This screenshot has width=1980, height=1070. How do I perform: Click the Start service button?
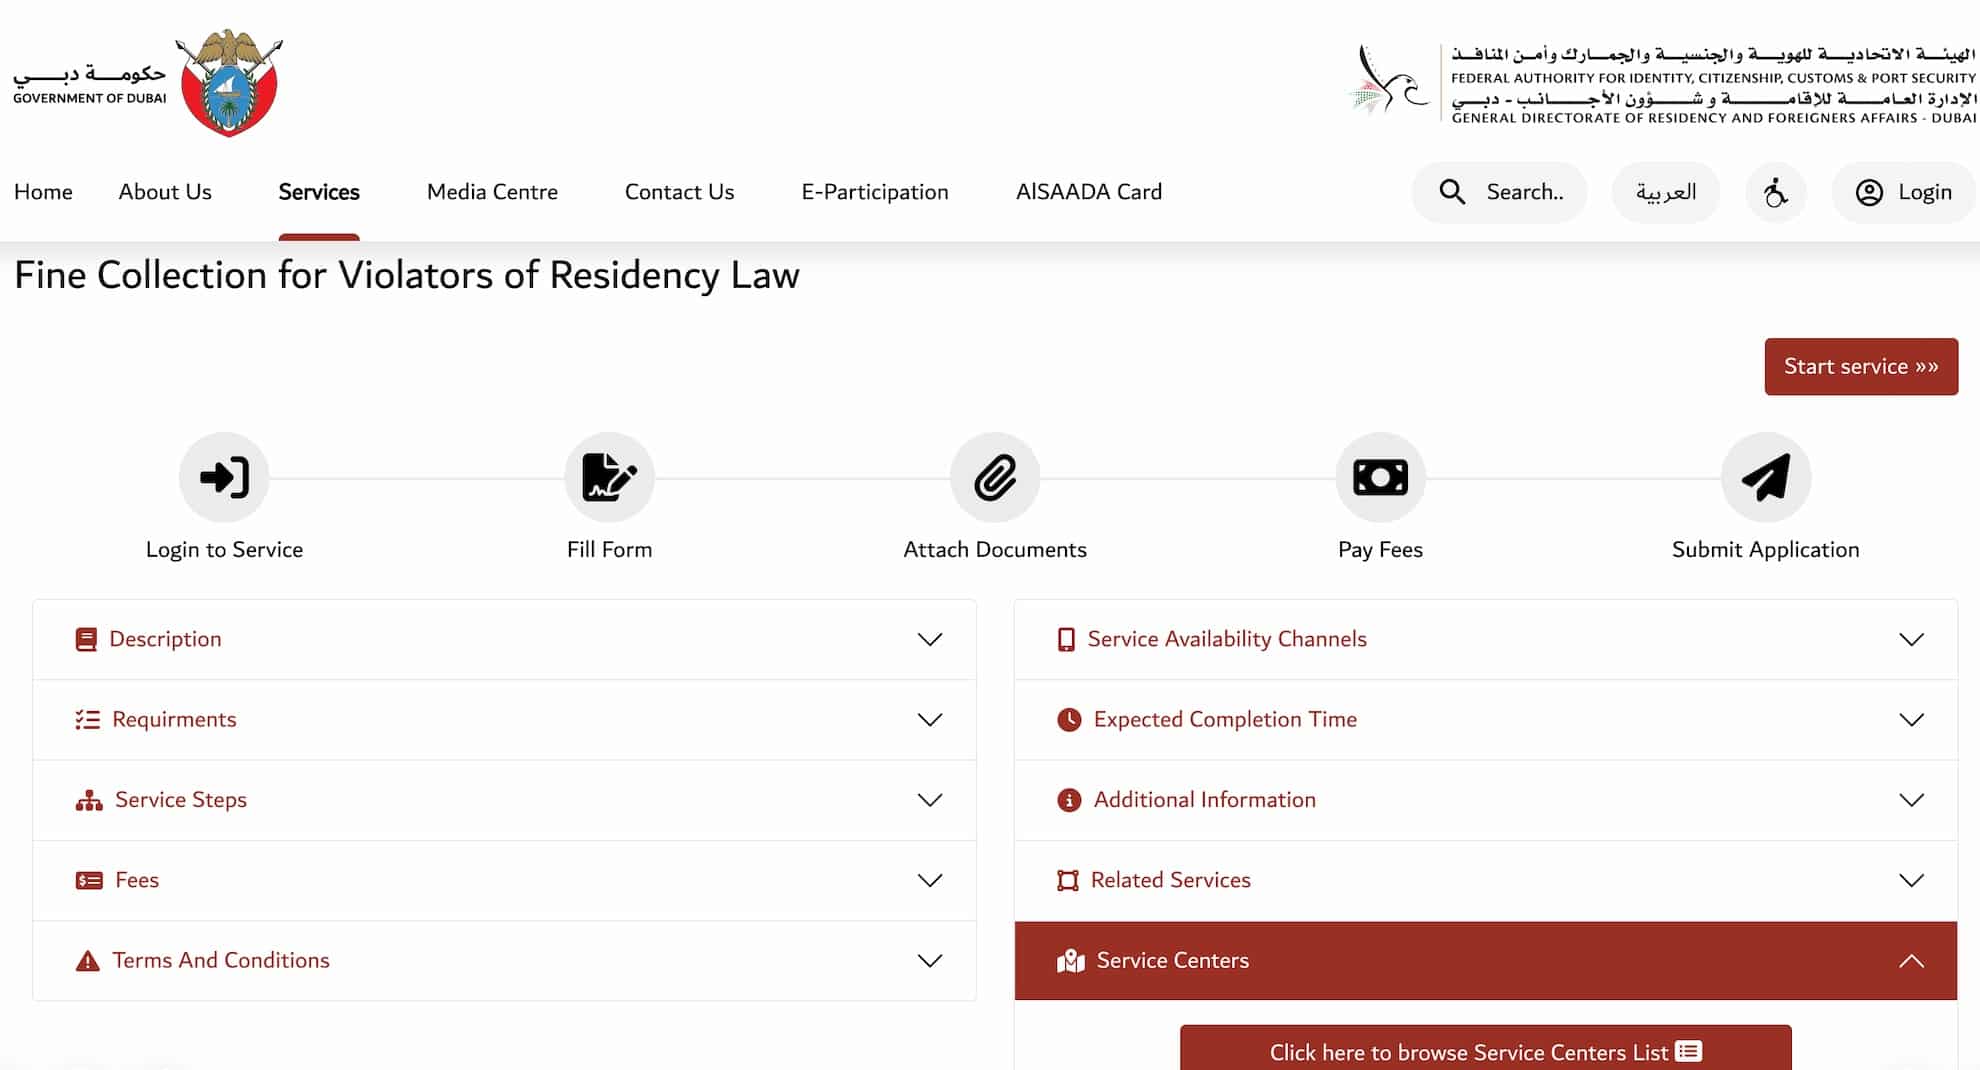tap(1861, 366)
